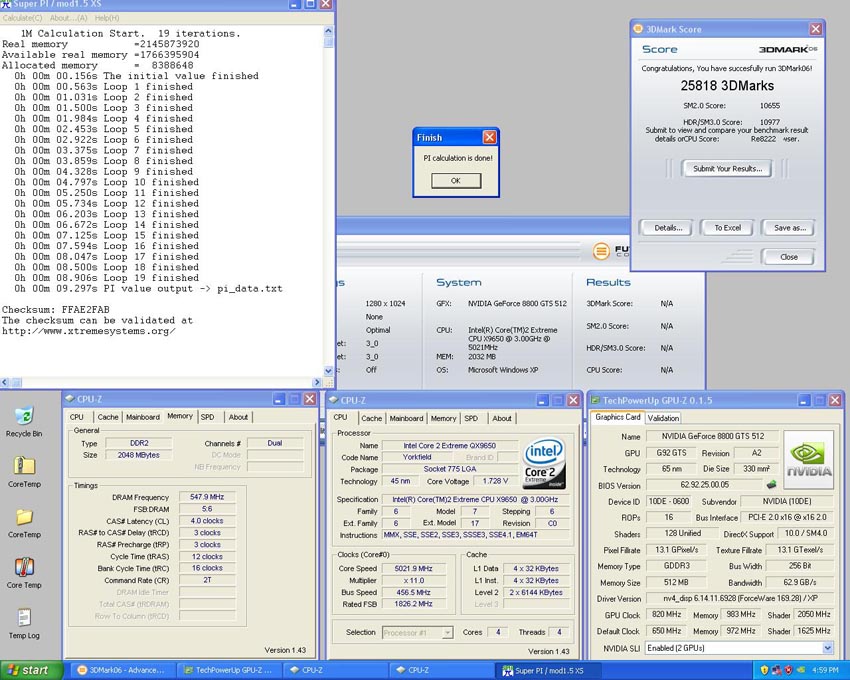Launch the Core Temp thermometer application icon
Screen dimensions: 850x680
pyautogui.click(x=24, y=567)
